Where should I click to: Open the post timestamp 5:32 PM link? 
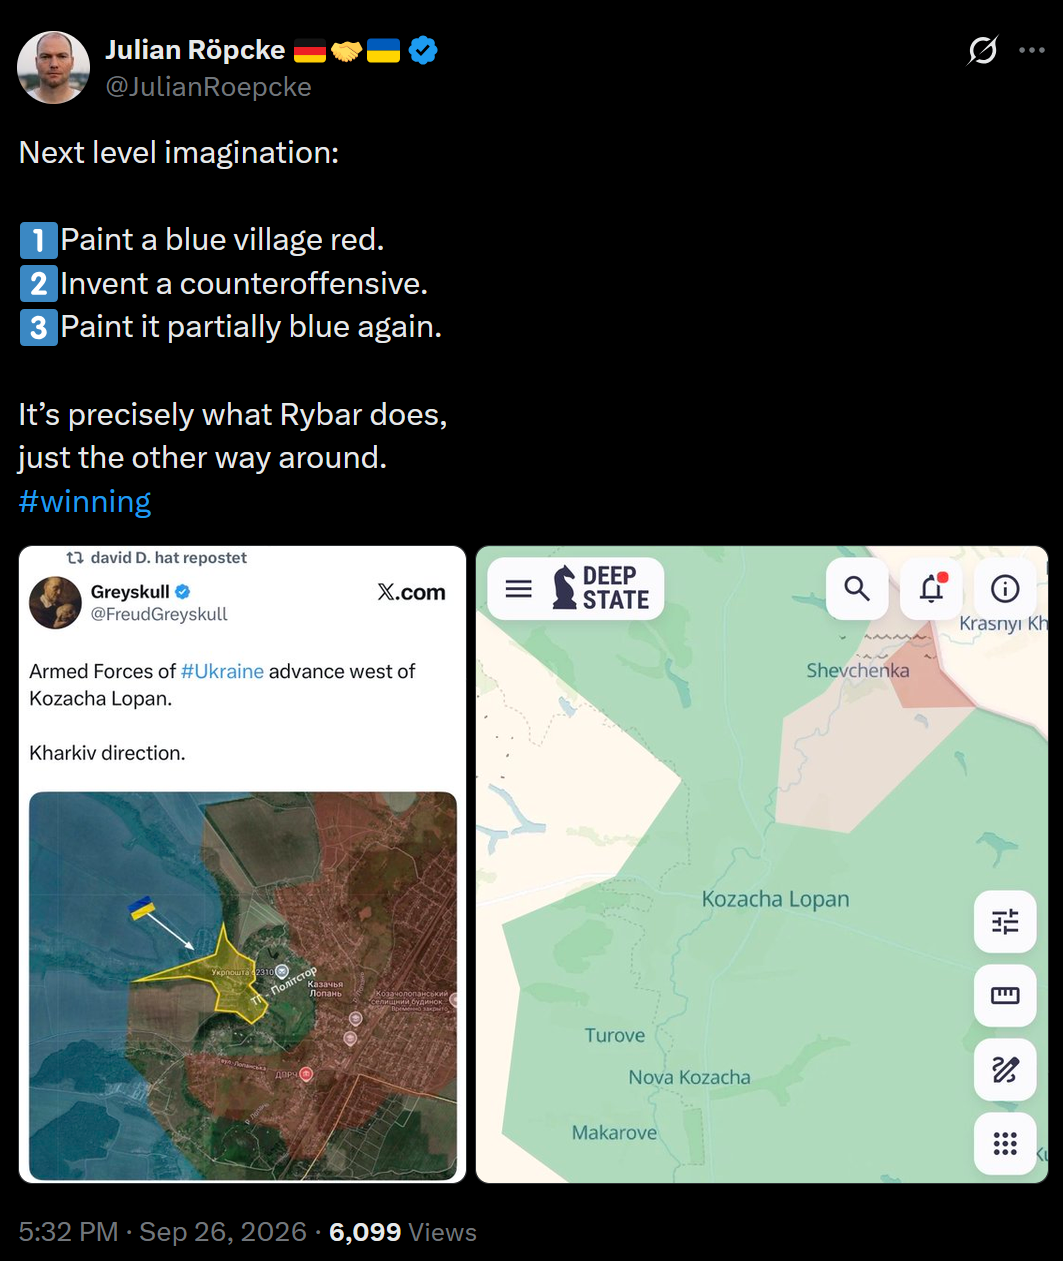(68, 1232)
